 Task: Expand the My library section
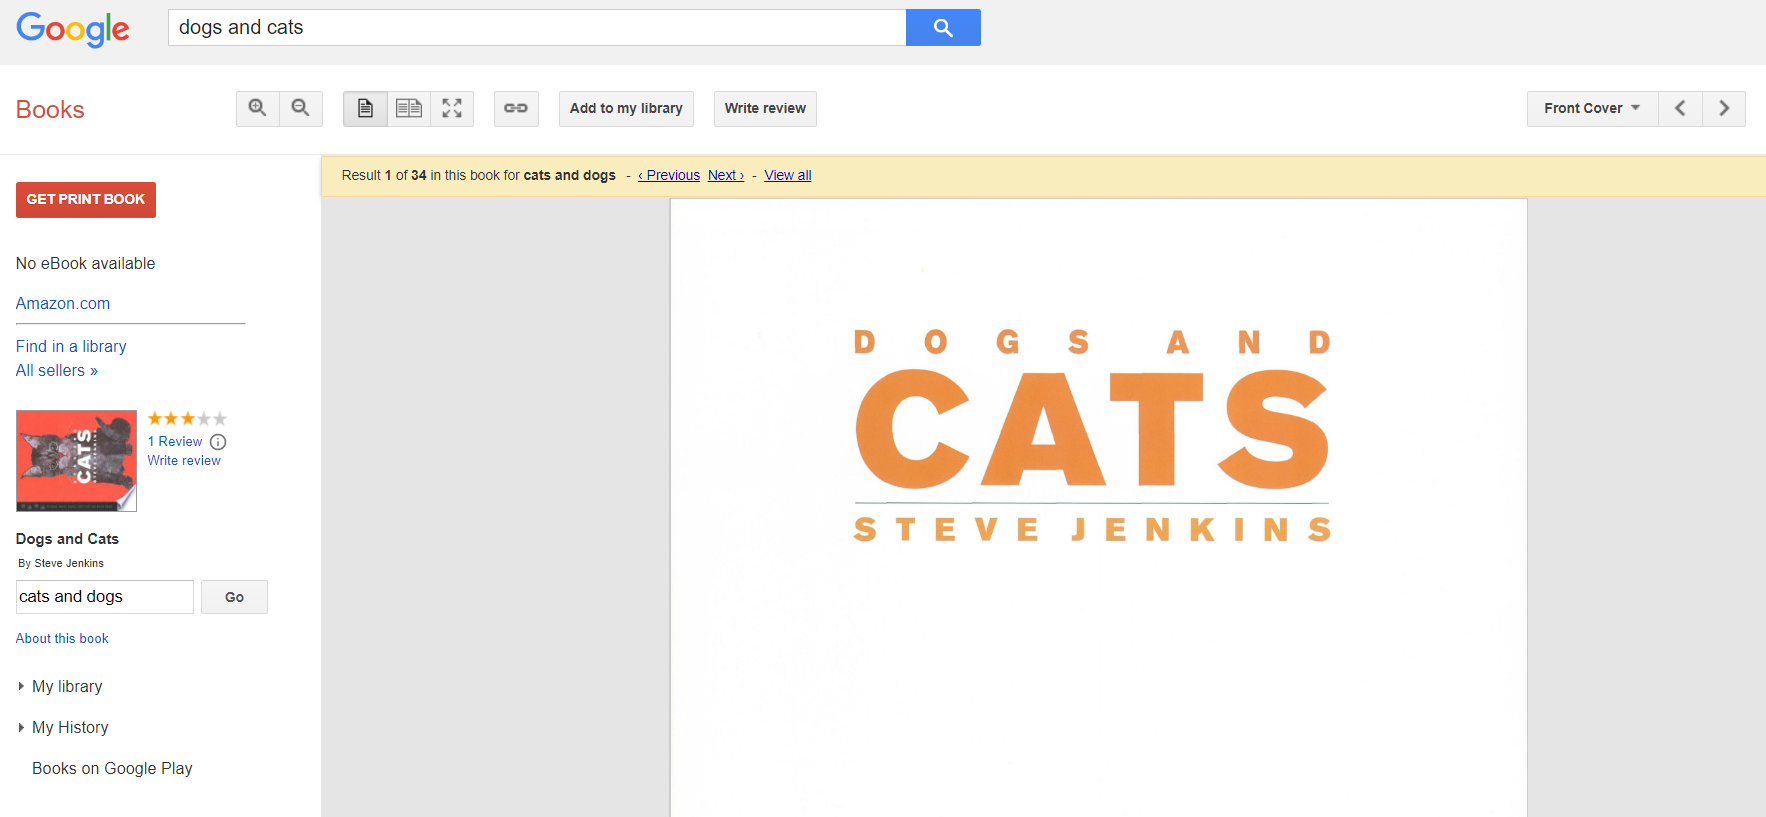pos(66,686)
